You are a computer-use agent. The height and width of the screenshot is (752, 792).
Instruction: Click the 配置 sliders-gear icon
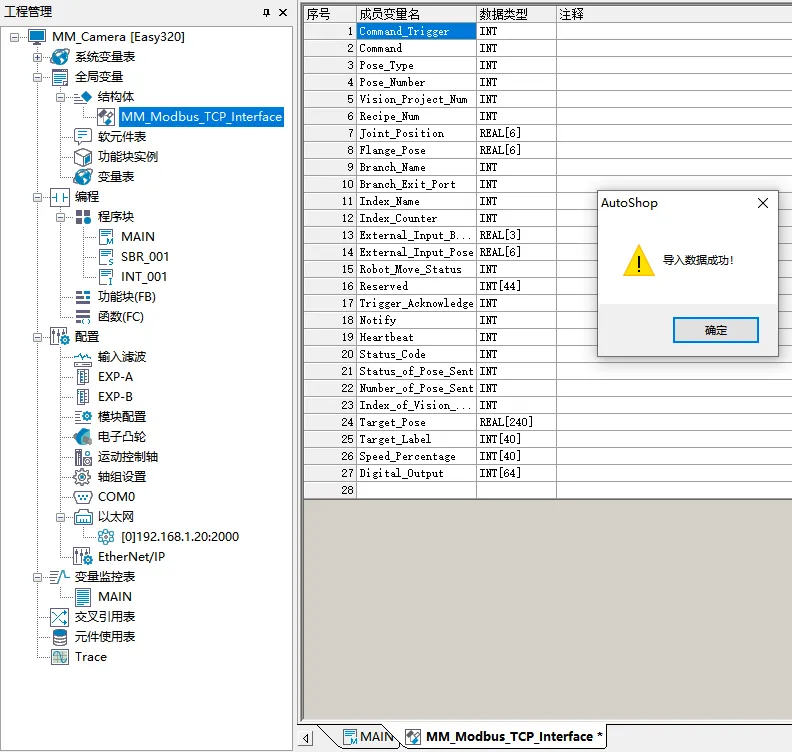click(x=60, y=337)
